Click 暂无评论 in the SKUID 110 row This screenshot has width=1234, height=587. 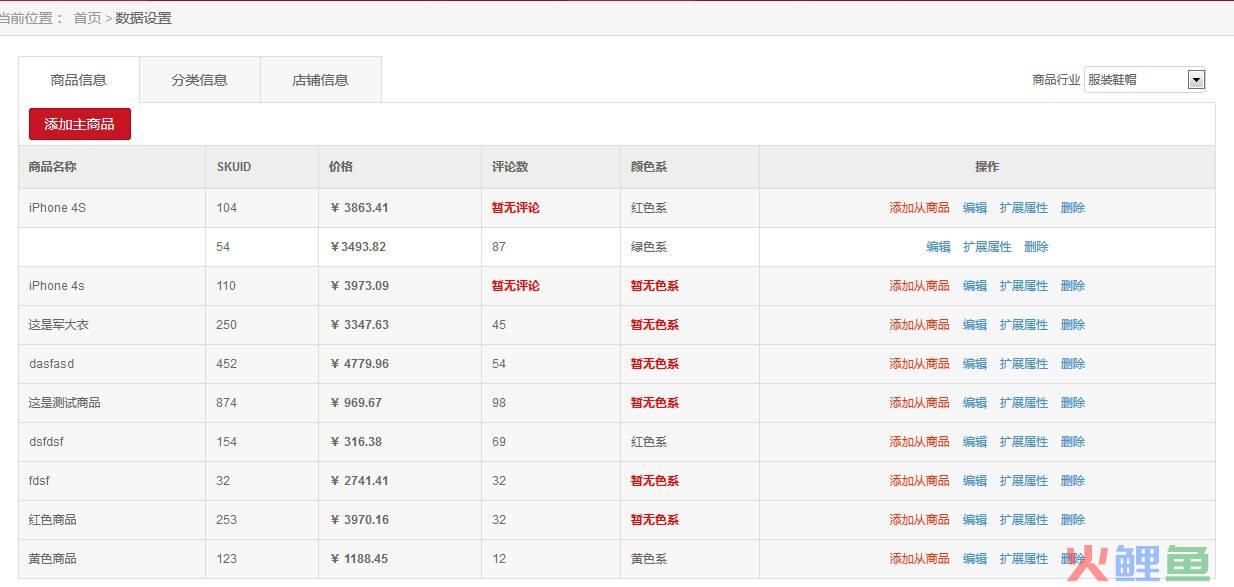[x=515, y=286]
